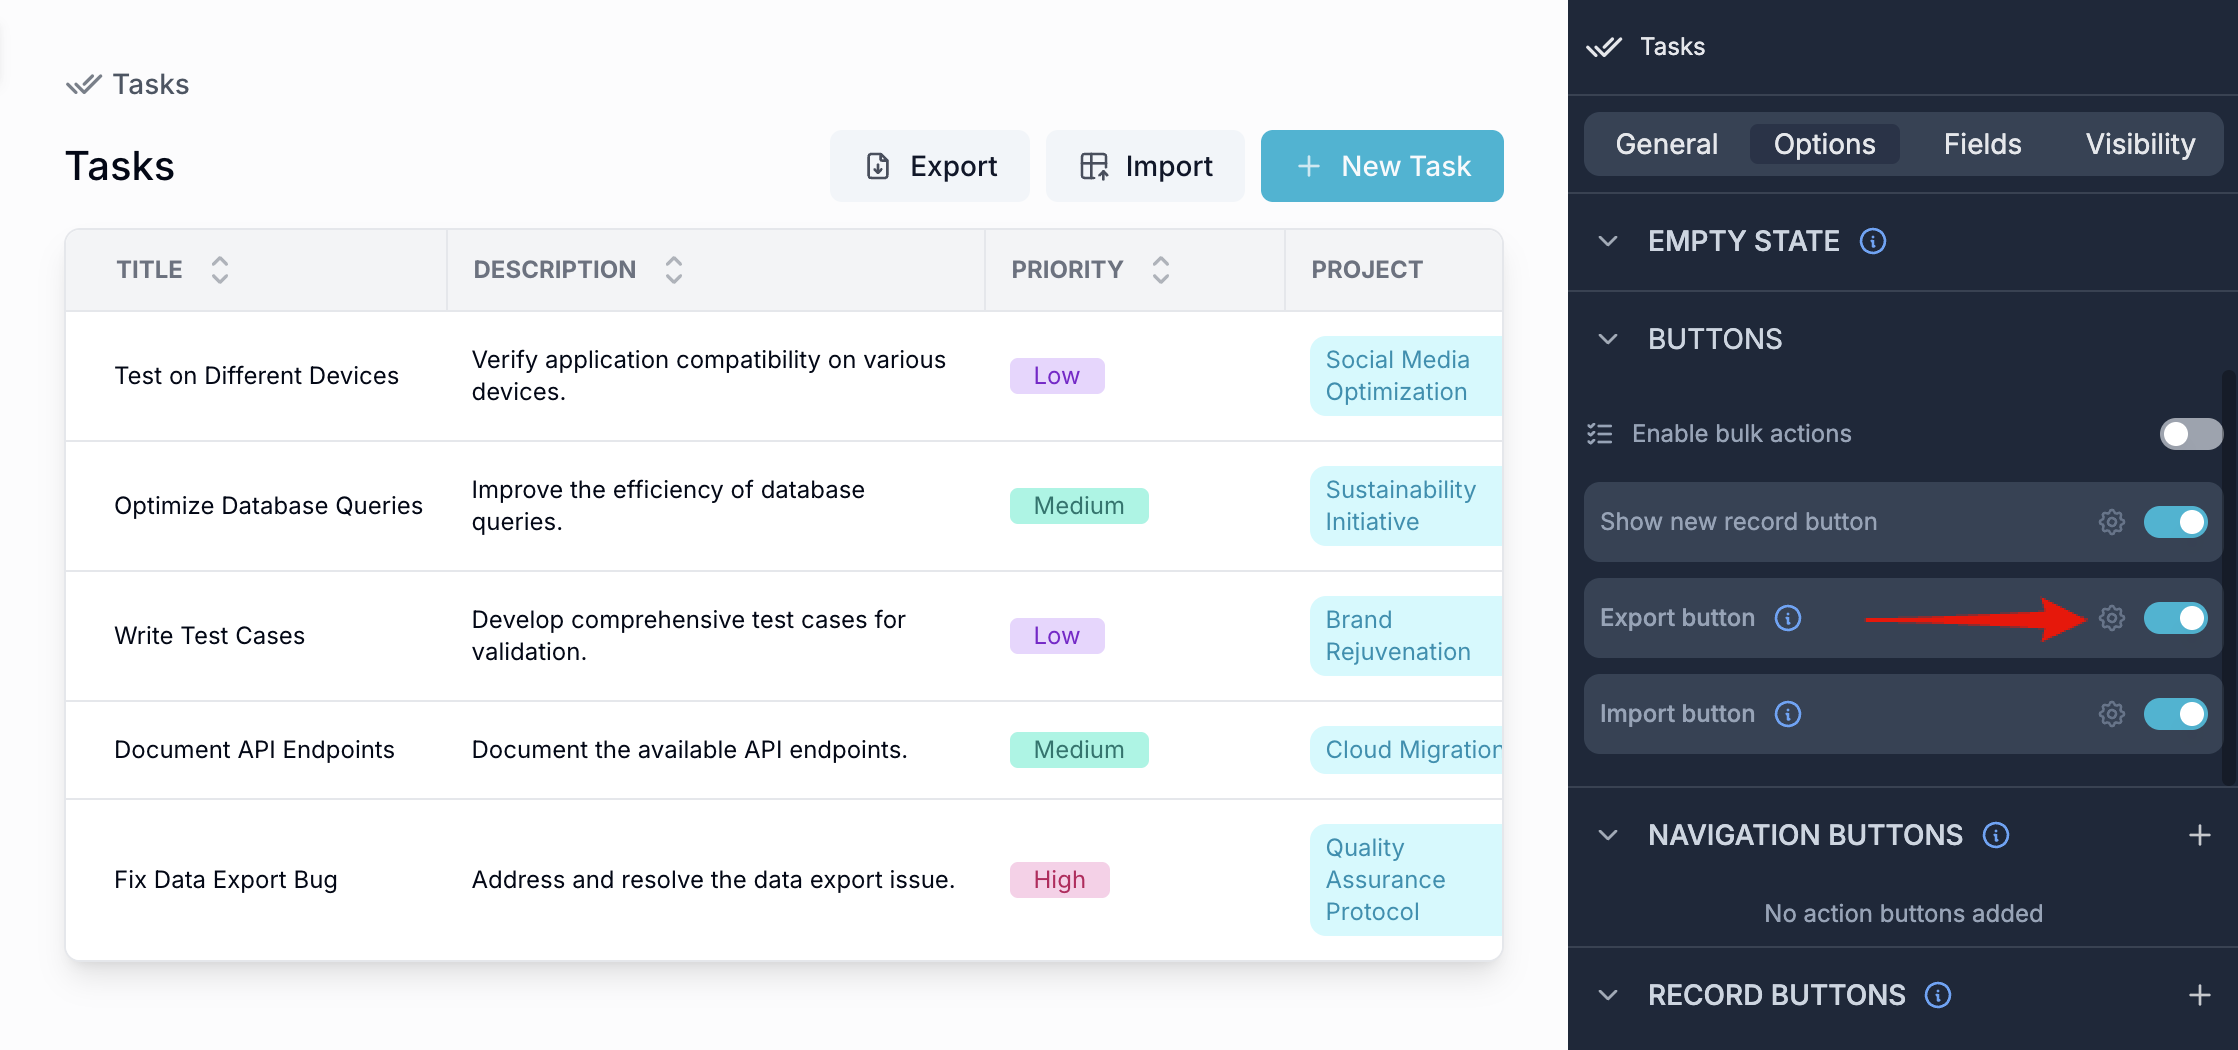Image resolution: width=2238 pixels, height=1050 pixels.
Task: Disable the Export button toggle
Action: (2175, 618)
